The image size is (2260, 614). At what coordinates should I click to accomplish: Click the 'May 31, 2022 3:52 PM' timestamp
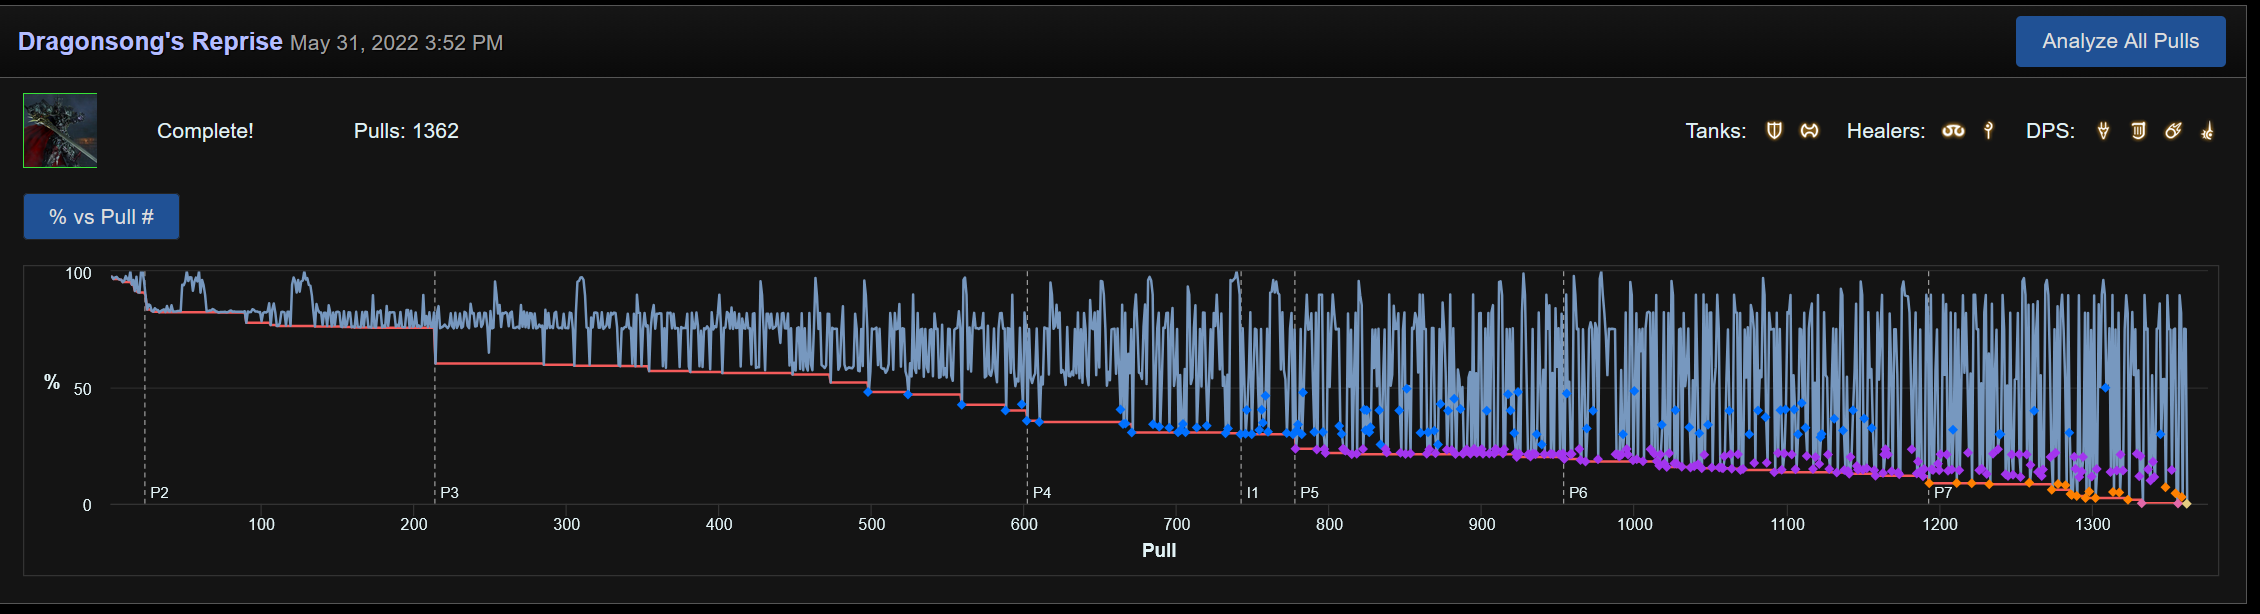[396, 43]
